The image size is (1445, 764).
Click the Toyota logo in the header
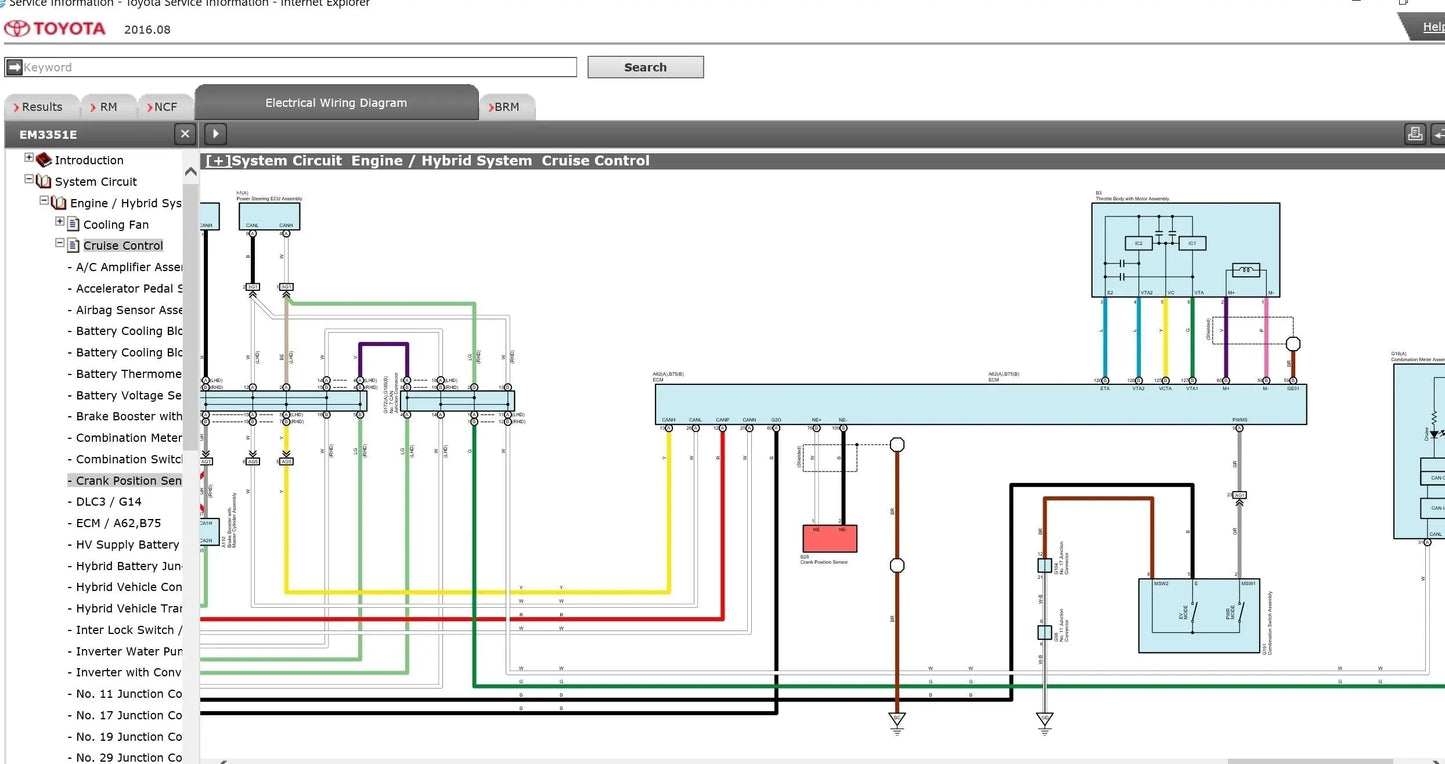point(55,28)
